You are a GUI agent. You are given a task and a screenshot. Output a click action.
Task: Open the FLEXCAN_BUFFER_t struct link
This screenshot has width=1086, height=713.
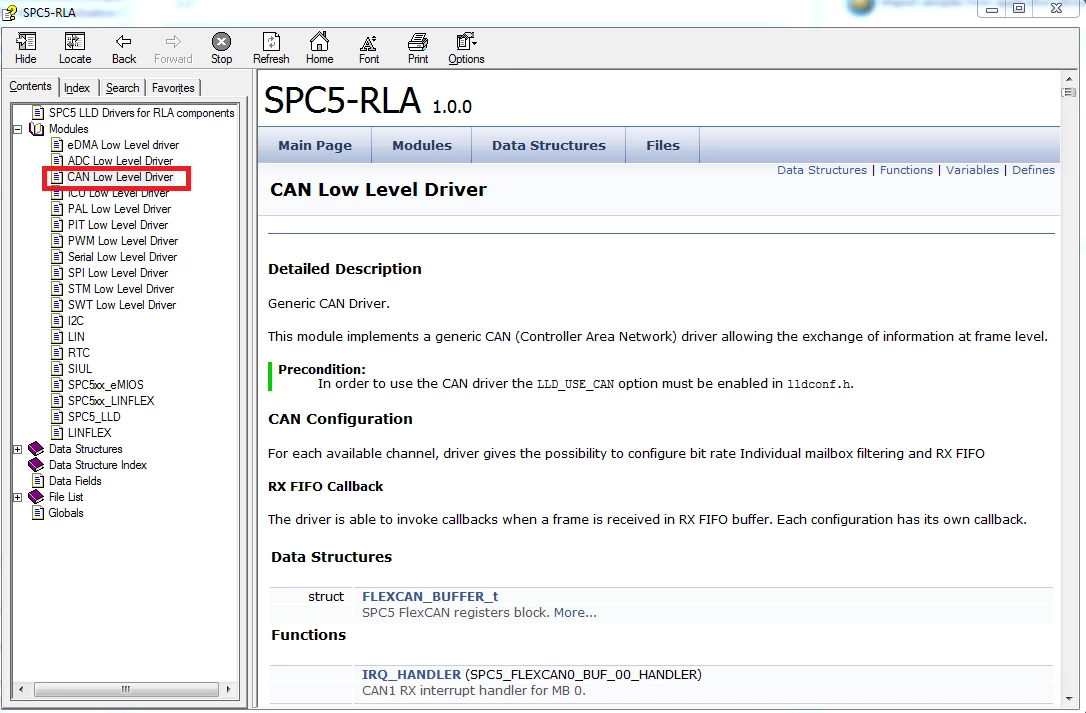coord(430,597)
